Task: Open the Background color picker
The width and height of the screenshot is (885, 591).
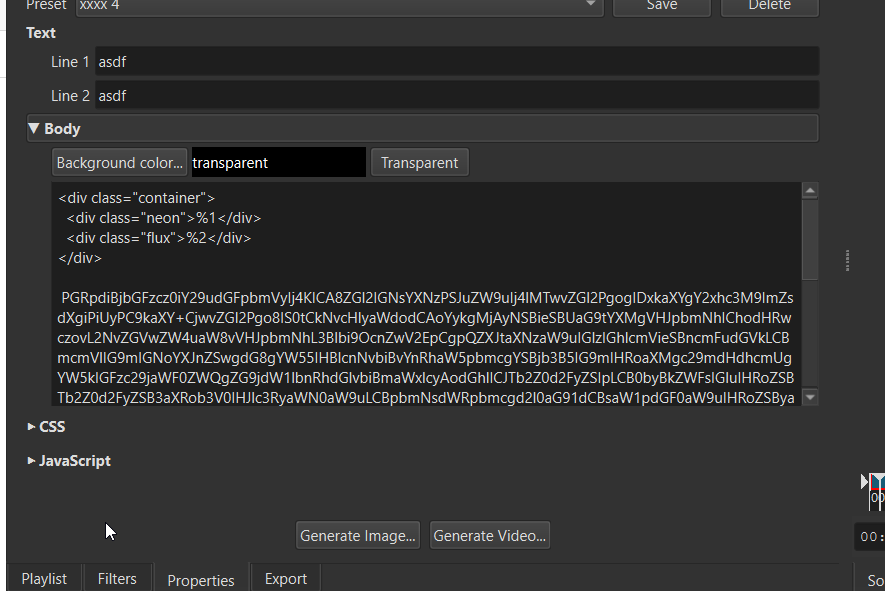Action: pos(120,163)
